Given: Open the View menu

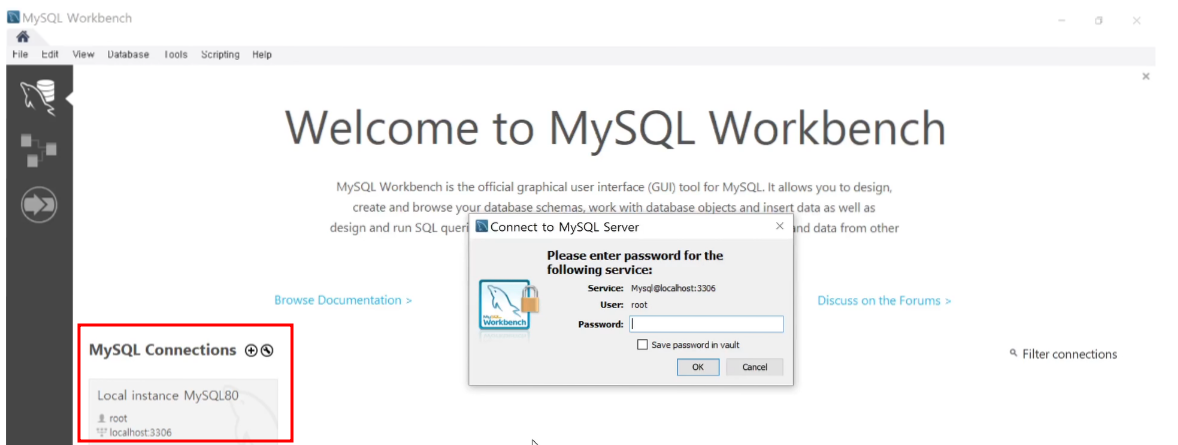Looking at the screenshot, I should (x=83, y=54).
